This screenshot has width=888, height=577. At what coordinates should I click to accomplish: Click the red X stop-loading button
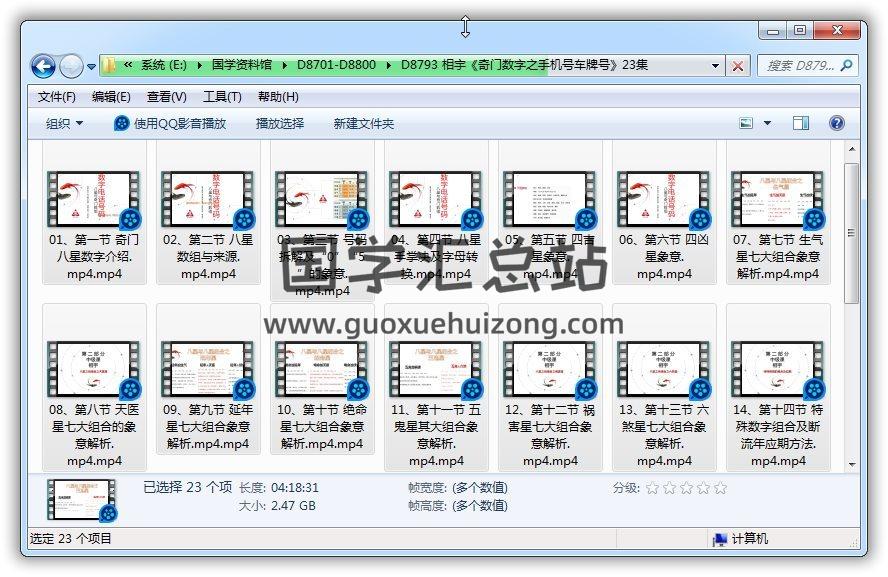click(x=737, y=66)
